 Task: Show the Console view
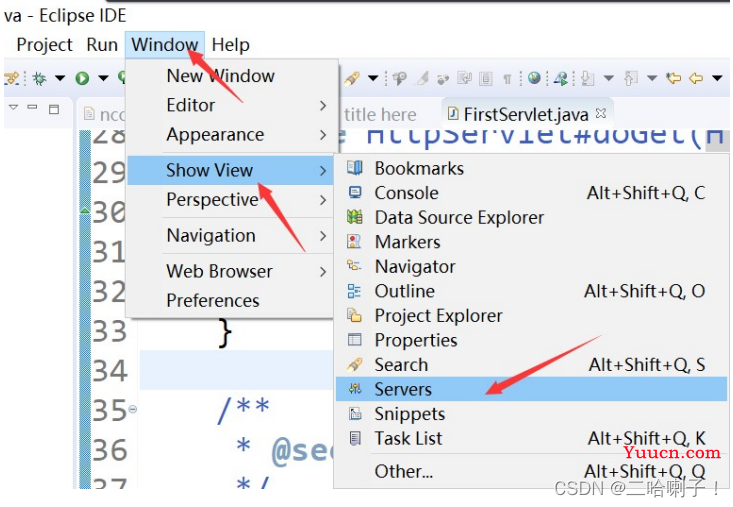pos(532,193)
